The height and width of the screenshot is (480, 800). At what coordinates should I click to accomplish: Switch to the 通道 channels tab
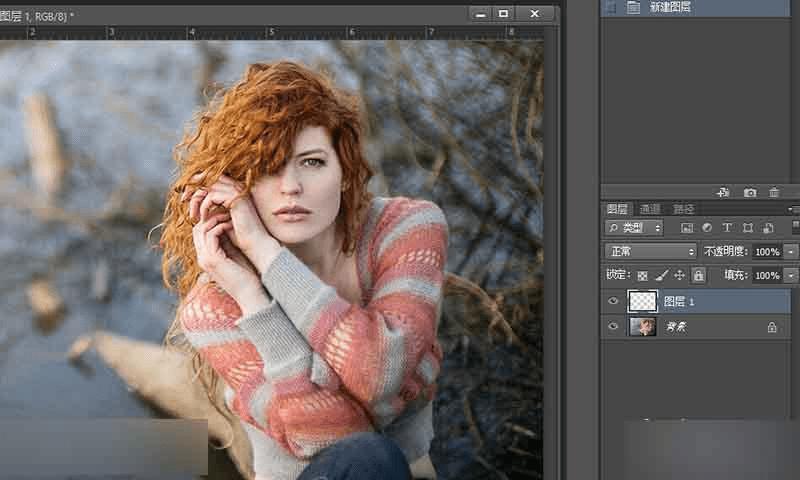pyautogui.click(x=650, y=209)
